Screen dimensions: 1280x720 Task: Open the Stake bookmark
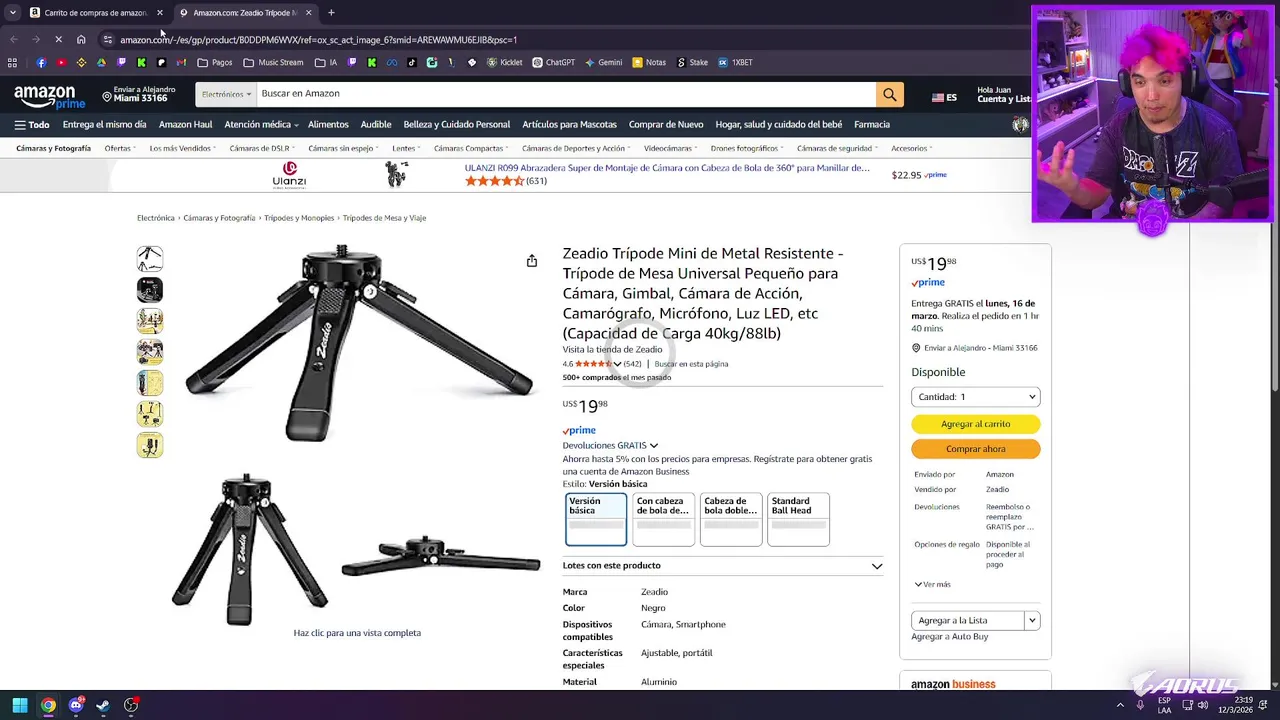[x=692, y=62]
